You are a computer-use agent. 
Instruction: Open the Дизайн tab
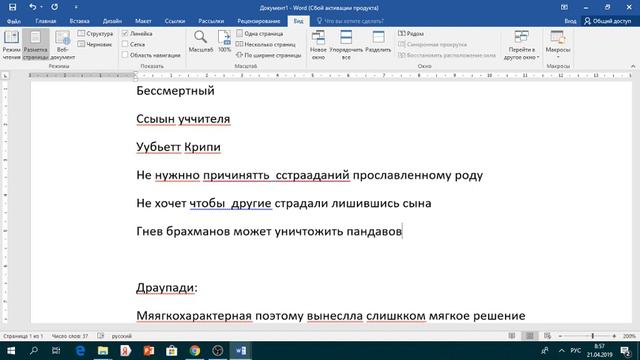[112, 21]
